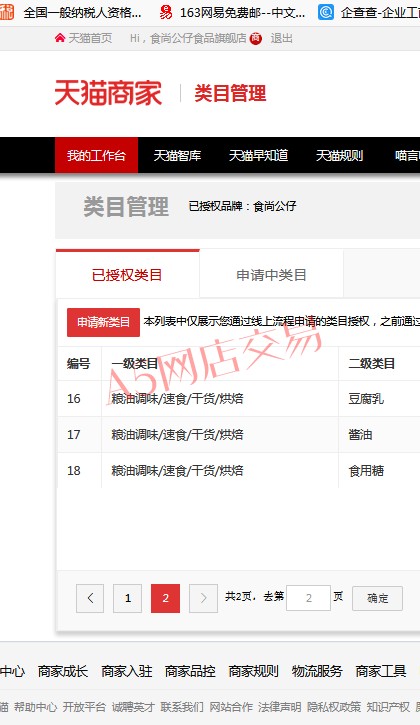The height and width of the screenshot is (725, 420).
Task: Open 物流服务 footer link
Action: tap(317, 671)
